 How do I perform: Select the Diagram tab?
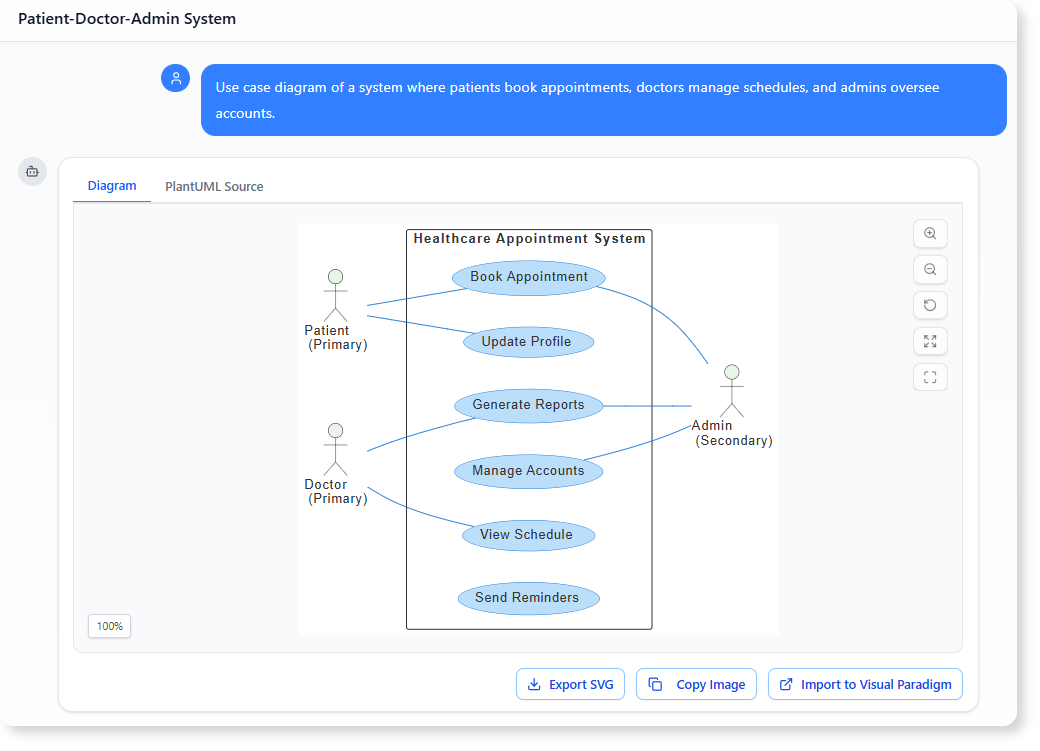pos(112,186)
